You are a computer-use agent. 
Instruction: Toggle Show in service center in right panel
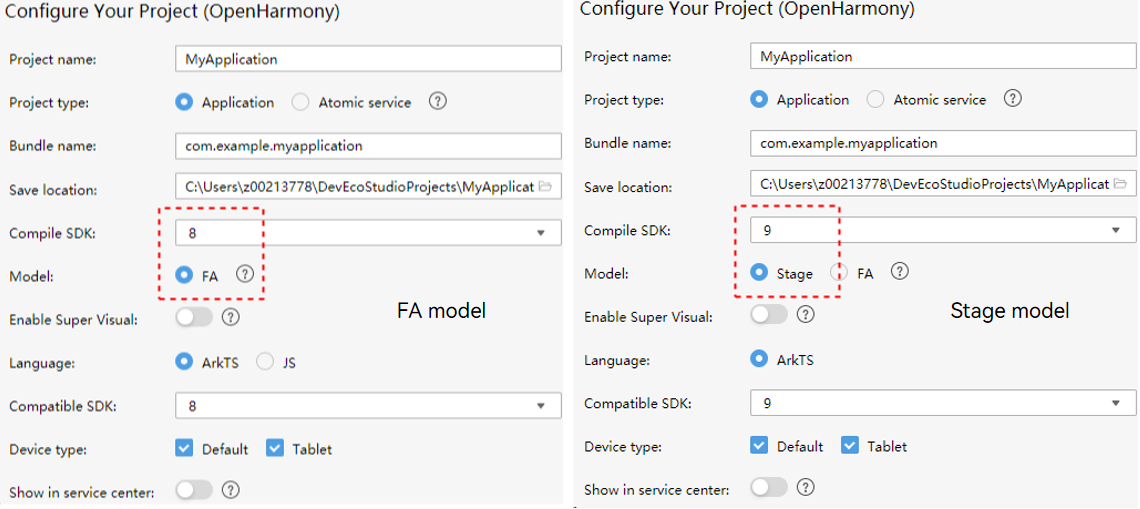point(769,486)
